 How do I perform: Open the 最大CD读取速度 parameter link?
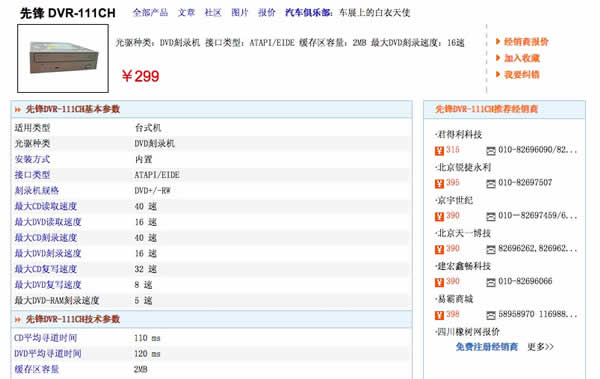click(x=46, y=206)
